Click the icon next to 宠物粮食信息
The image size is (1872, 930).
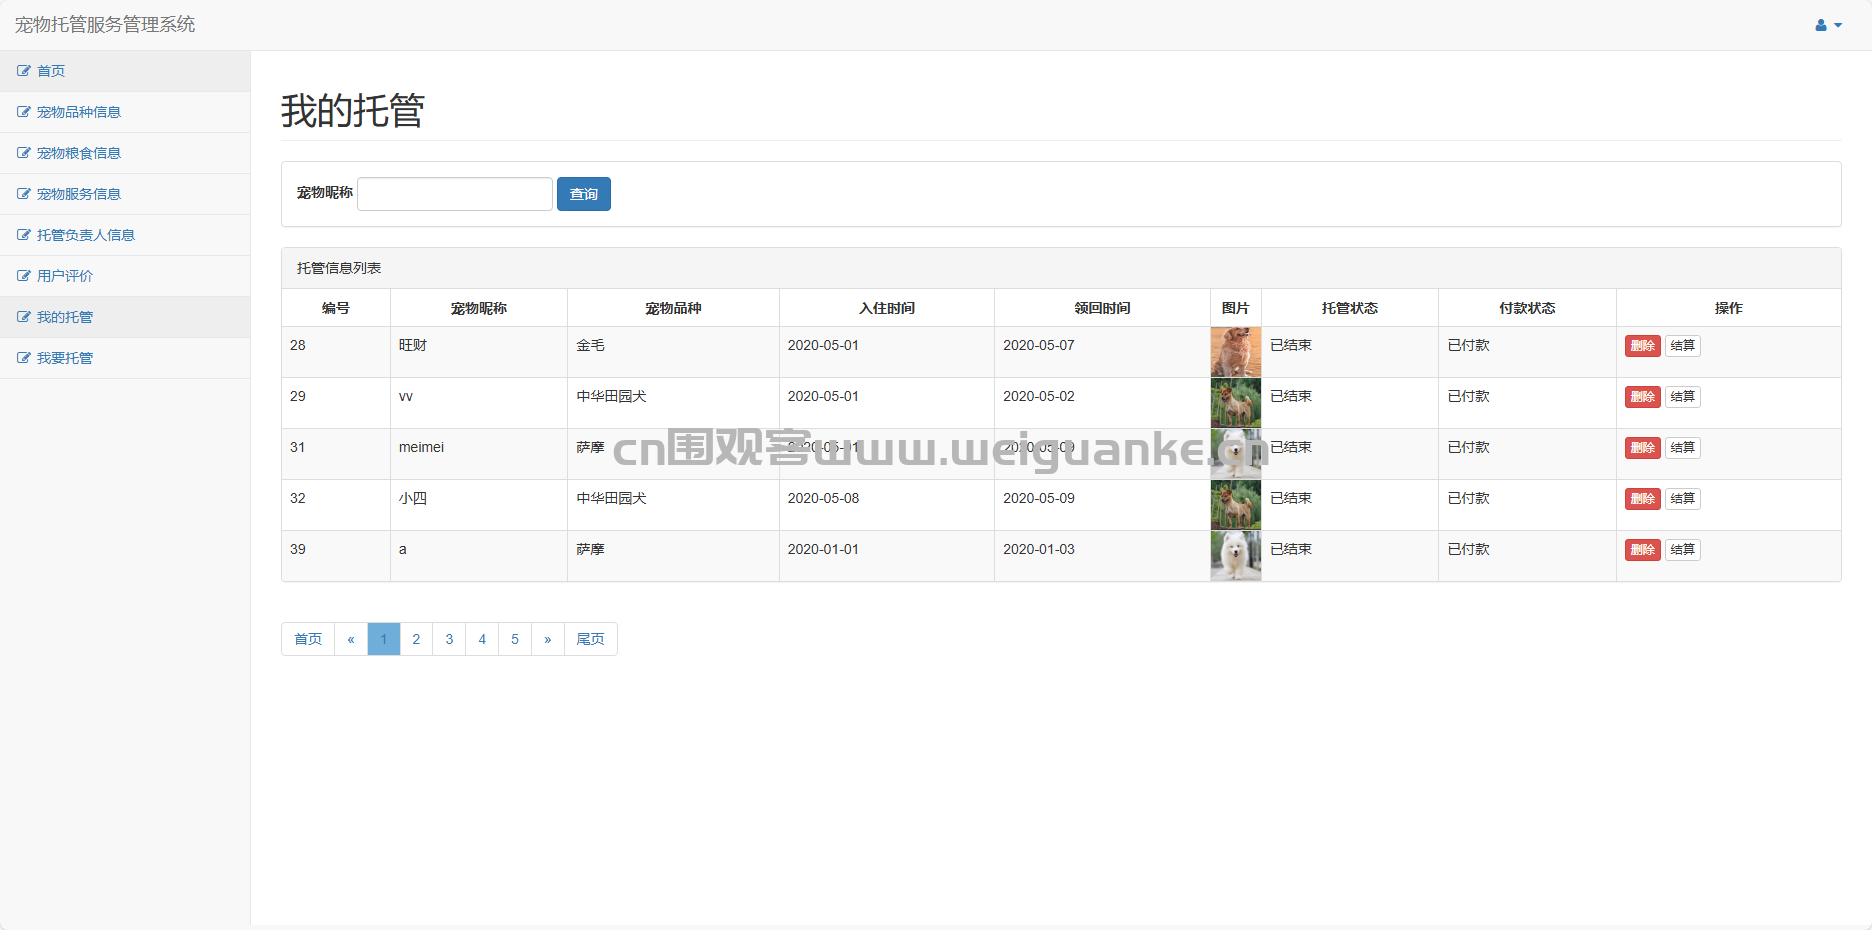[23, 153]
